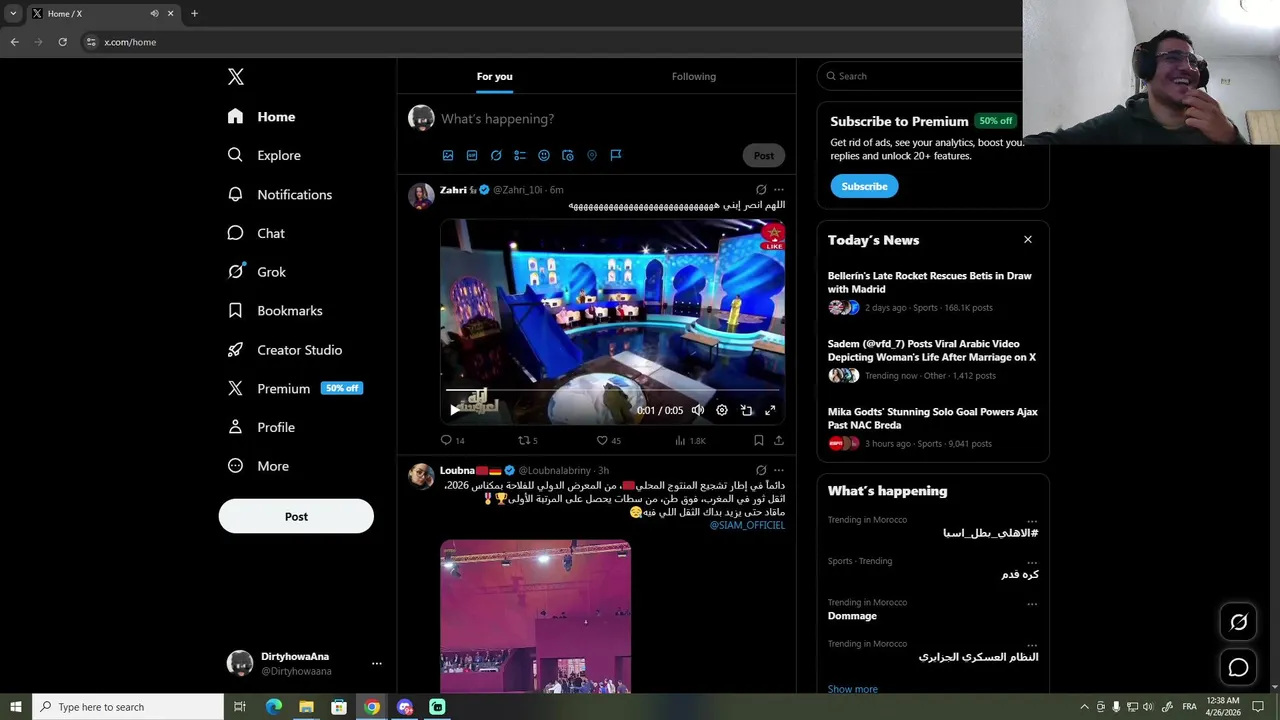Reload the page in the browser

62,42
